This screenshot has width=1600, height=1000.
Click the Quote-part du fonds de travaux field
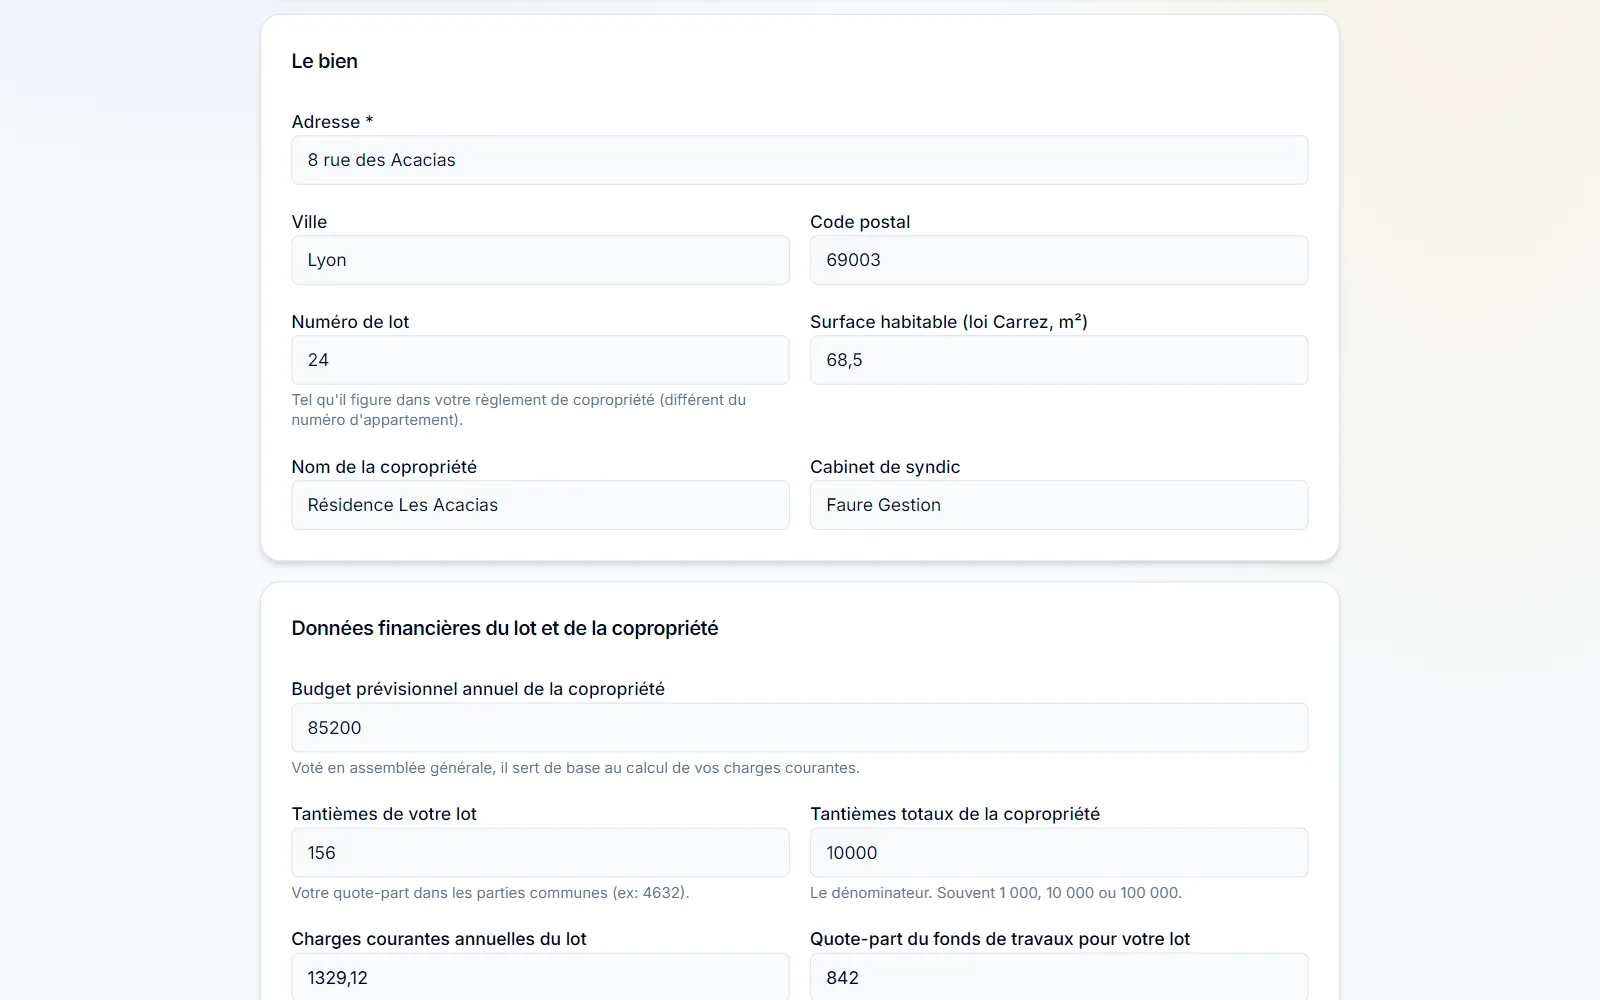pos(1059,977)
